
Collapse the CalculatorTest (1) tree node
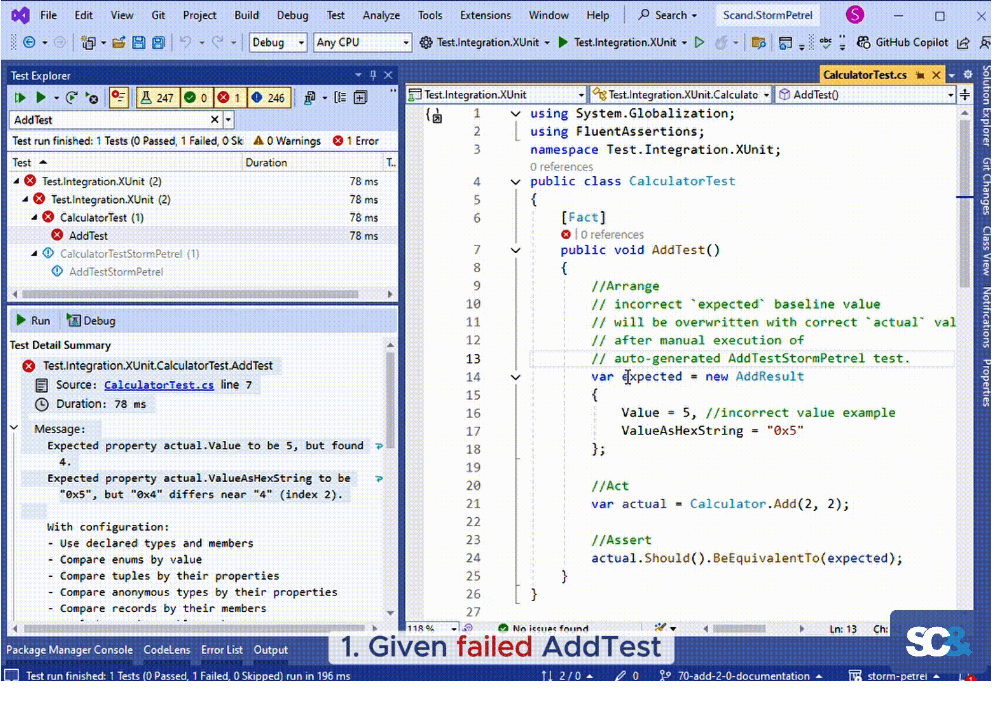pyautogui.click(x=34, y=218)
